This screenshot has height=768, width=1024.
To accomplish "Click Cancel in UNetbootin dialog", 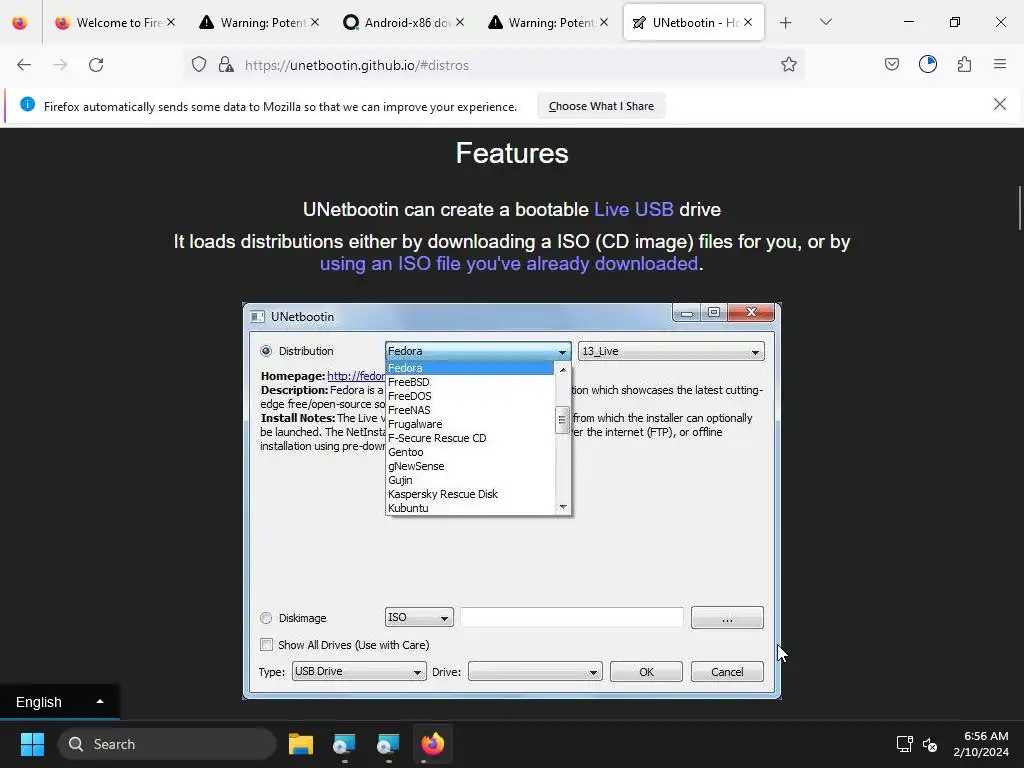I will [727, 671].
